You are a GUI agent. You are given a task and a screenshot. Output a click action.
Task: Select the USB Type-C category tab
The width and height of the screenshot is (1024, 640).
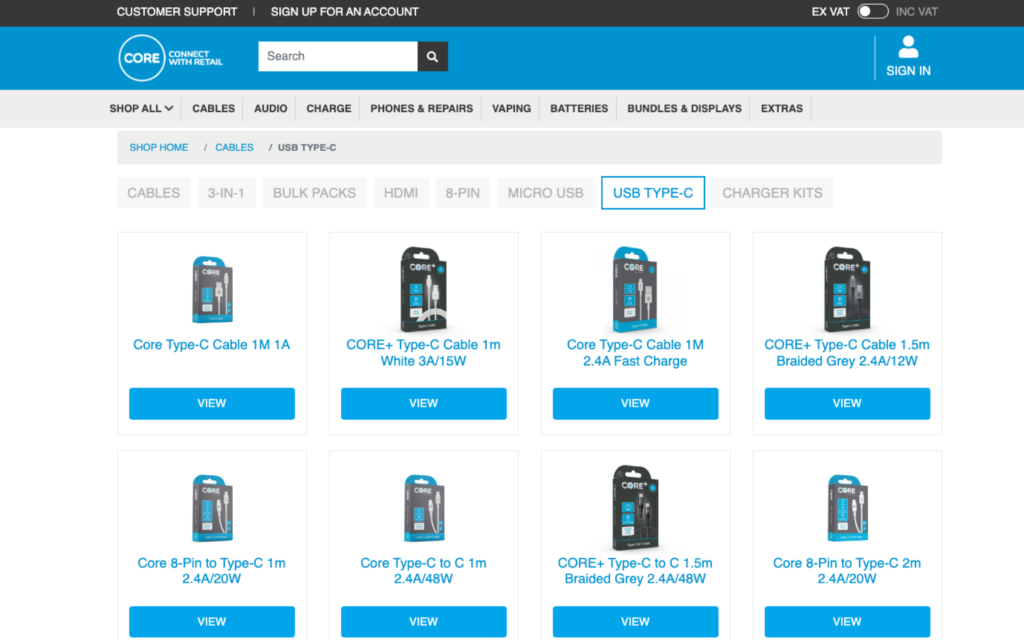[653, 193]
